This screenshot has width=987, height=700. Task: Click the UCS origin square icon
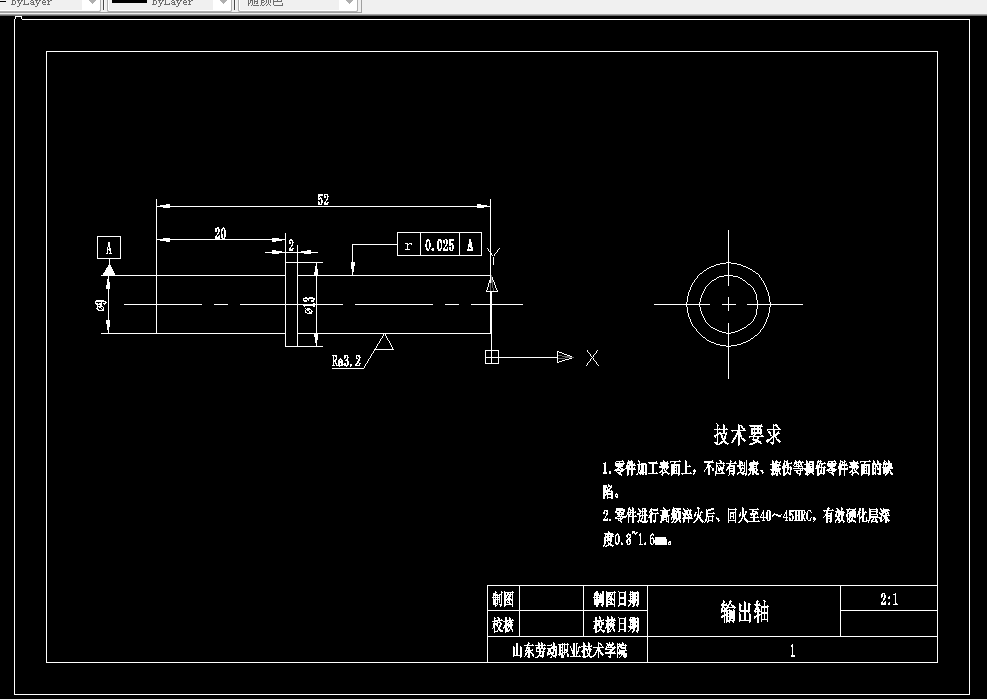coord(492,357)
